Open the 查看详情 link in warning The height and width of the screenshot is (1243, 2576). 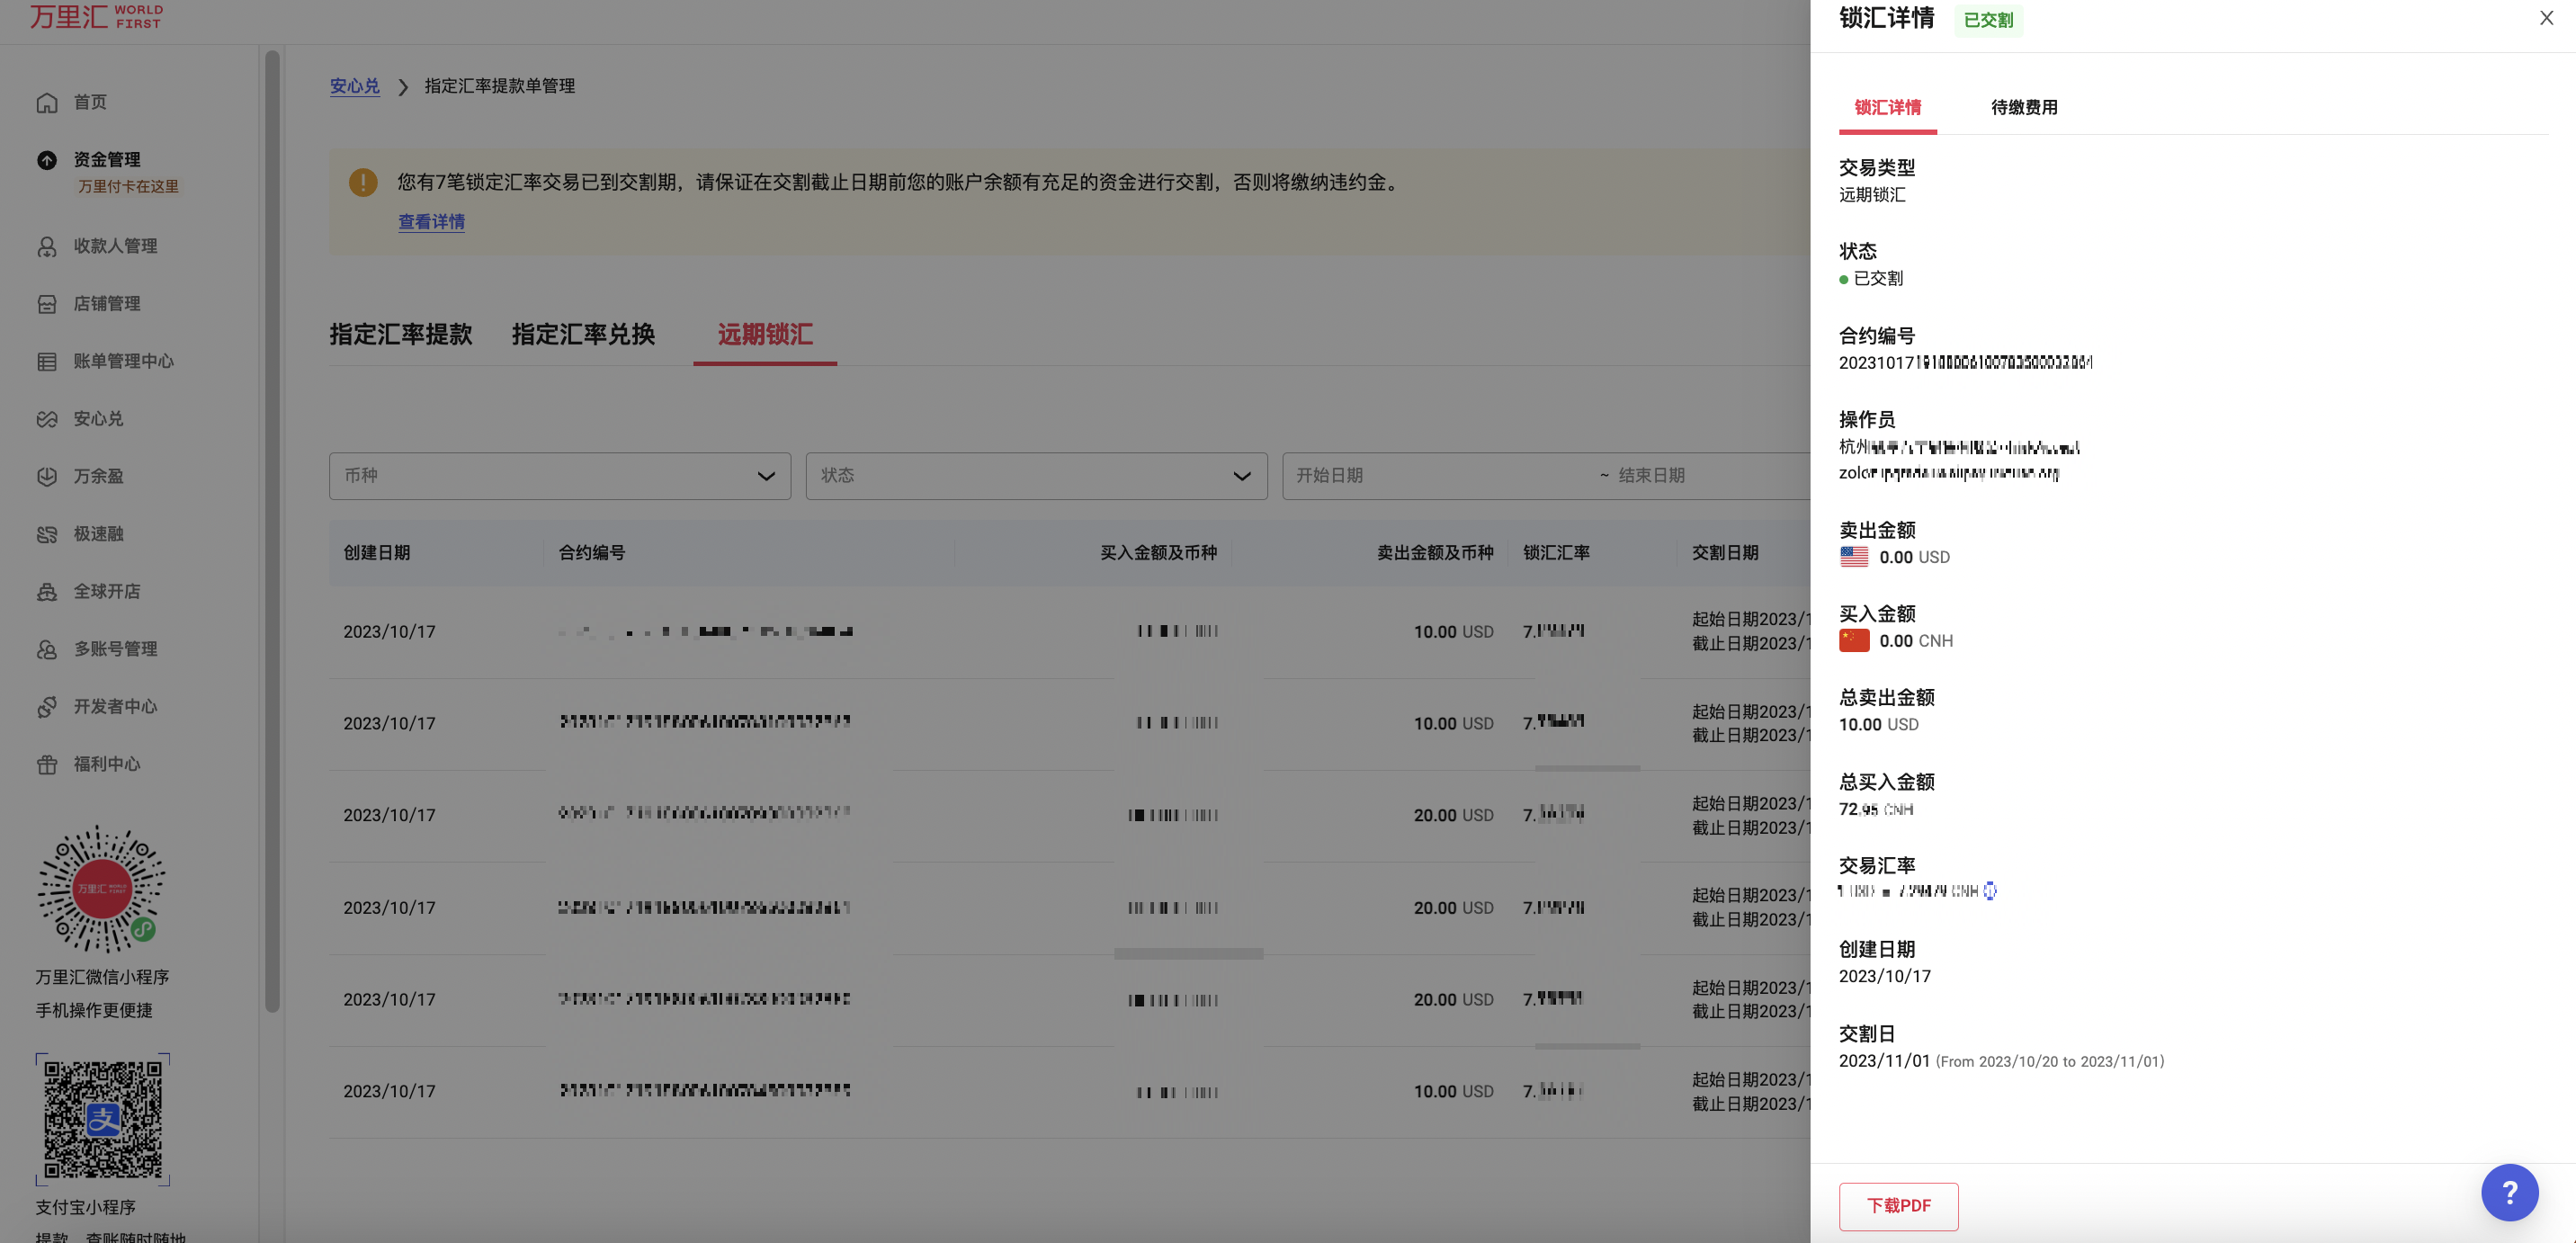tap(431, 222)
